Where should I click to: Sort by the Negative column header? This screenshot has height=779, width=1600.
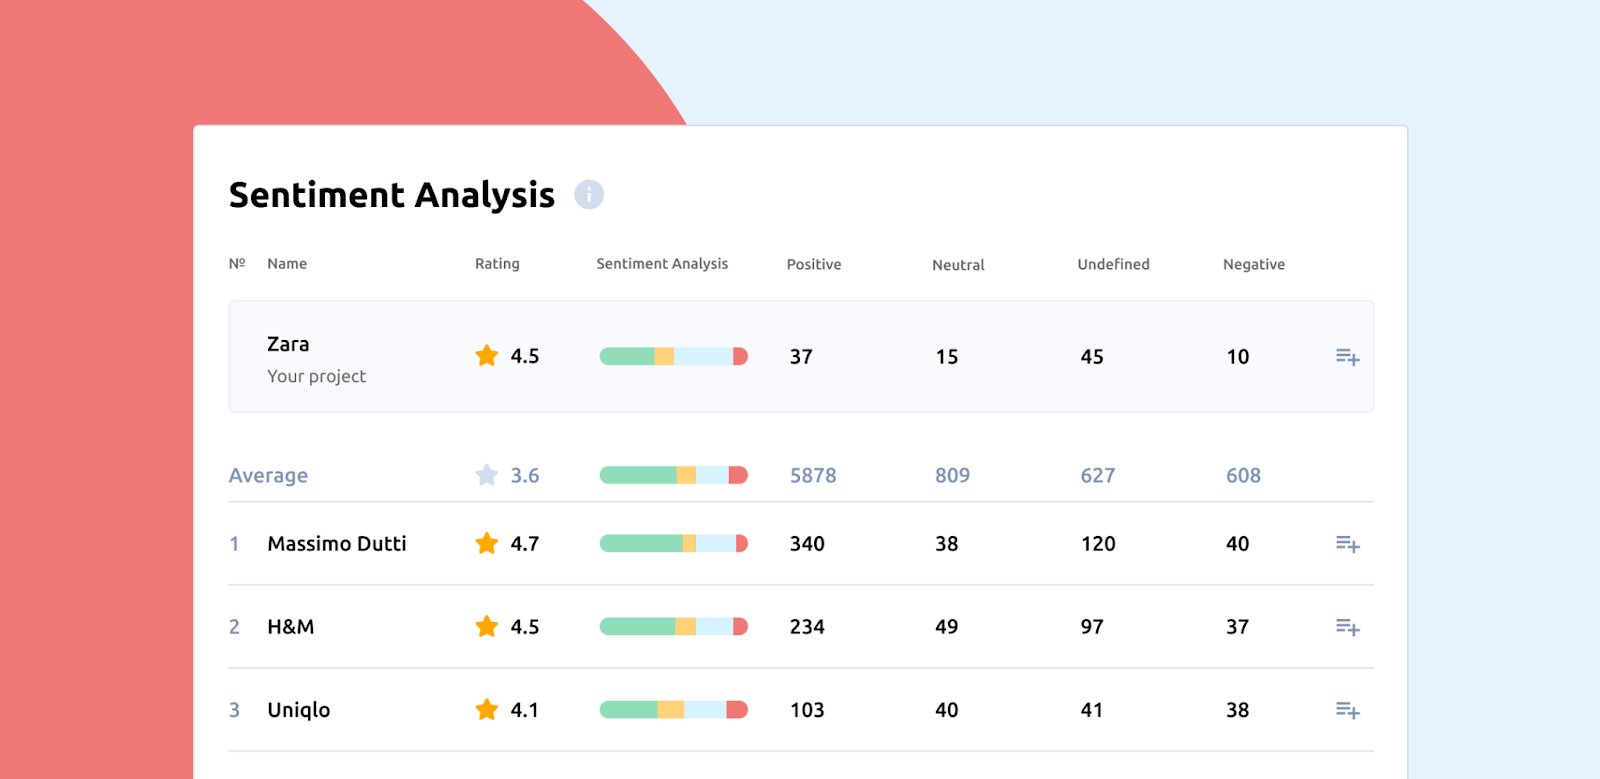1254,264
